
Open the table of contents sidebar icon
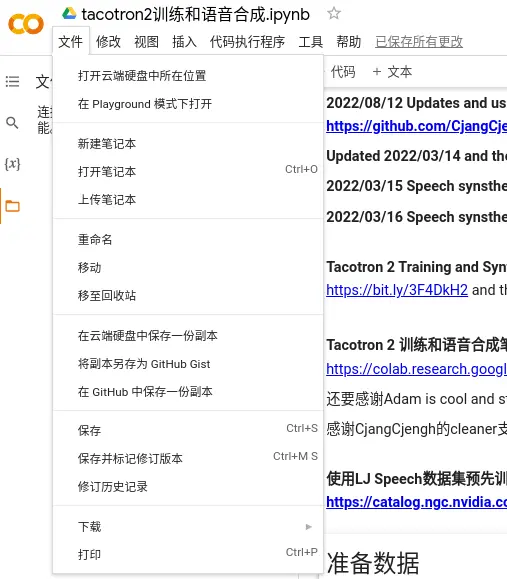(x=12, y=81)
